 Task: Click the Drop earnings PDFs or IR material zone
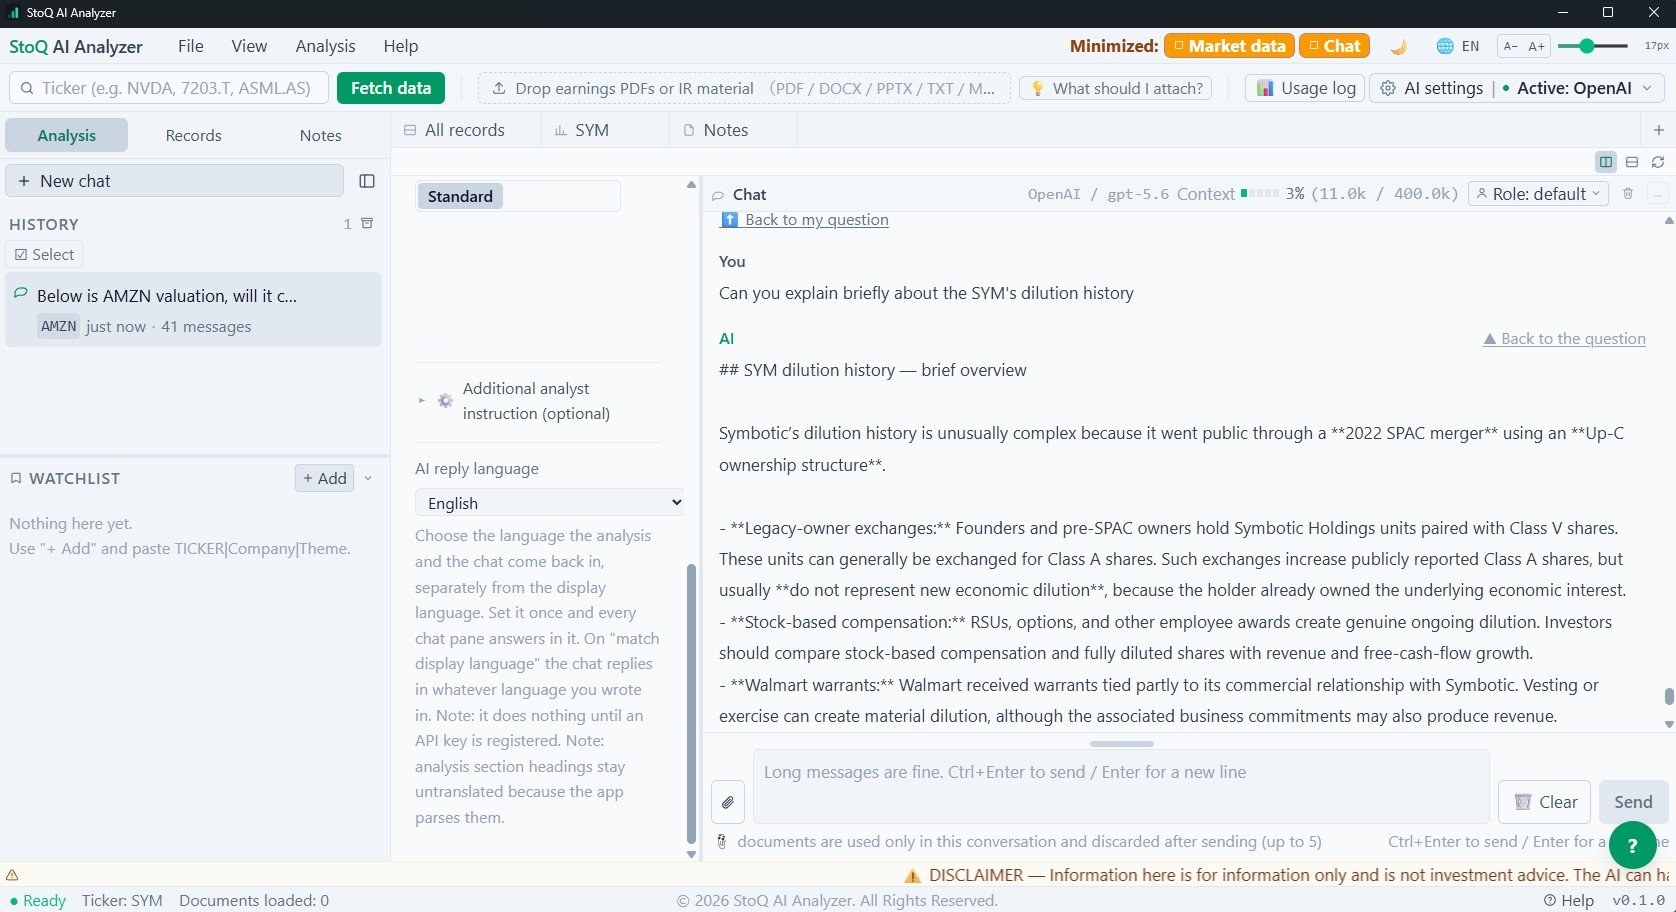pos(745,88)
